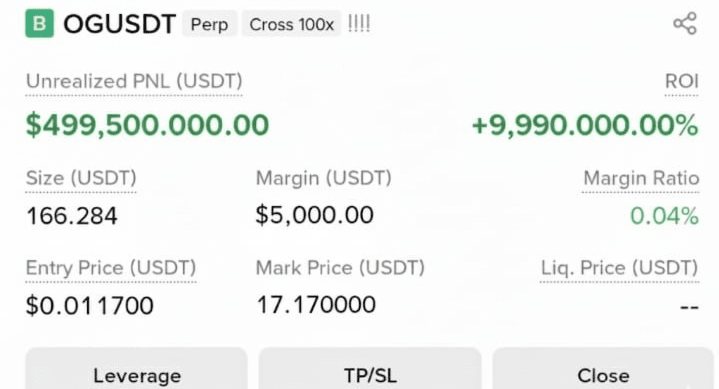The width and height of the screenshot is (719, 389).
Task: Tap the ROI label
Action: (x=681, y=82)
